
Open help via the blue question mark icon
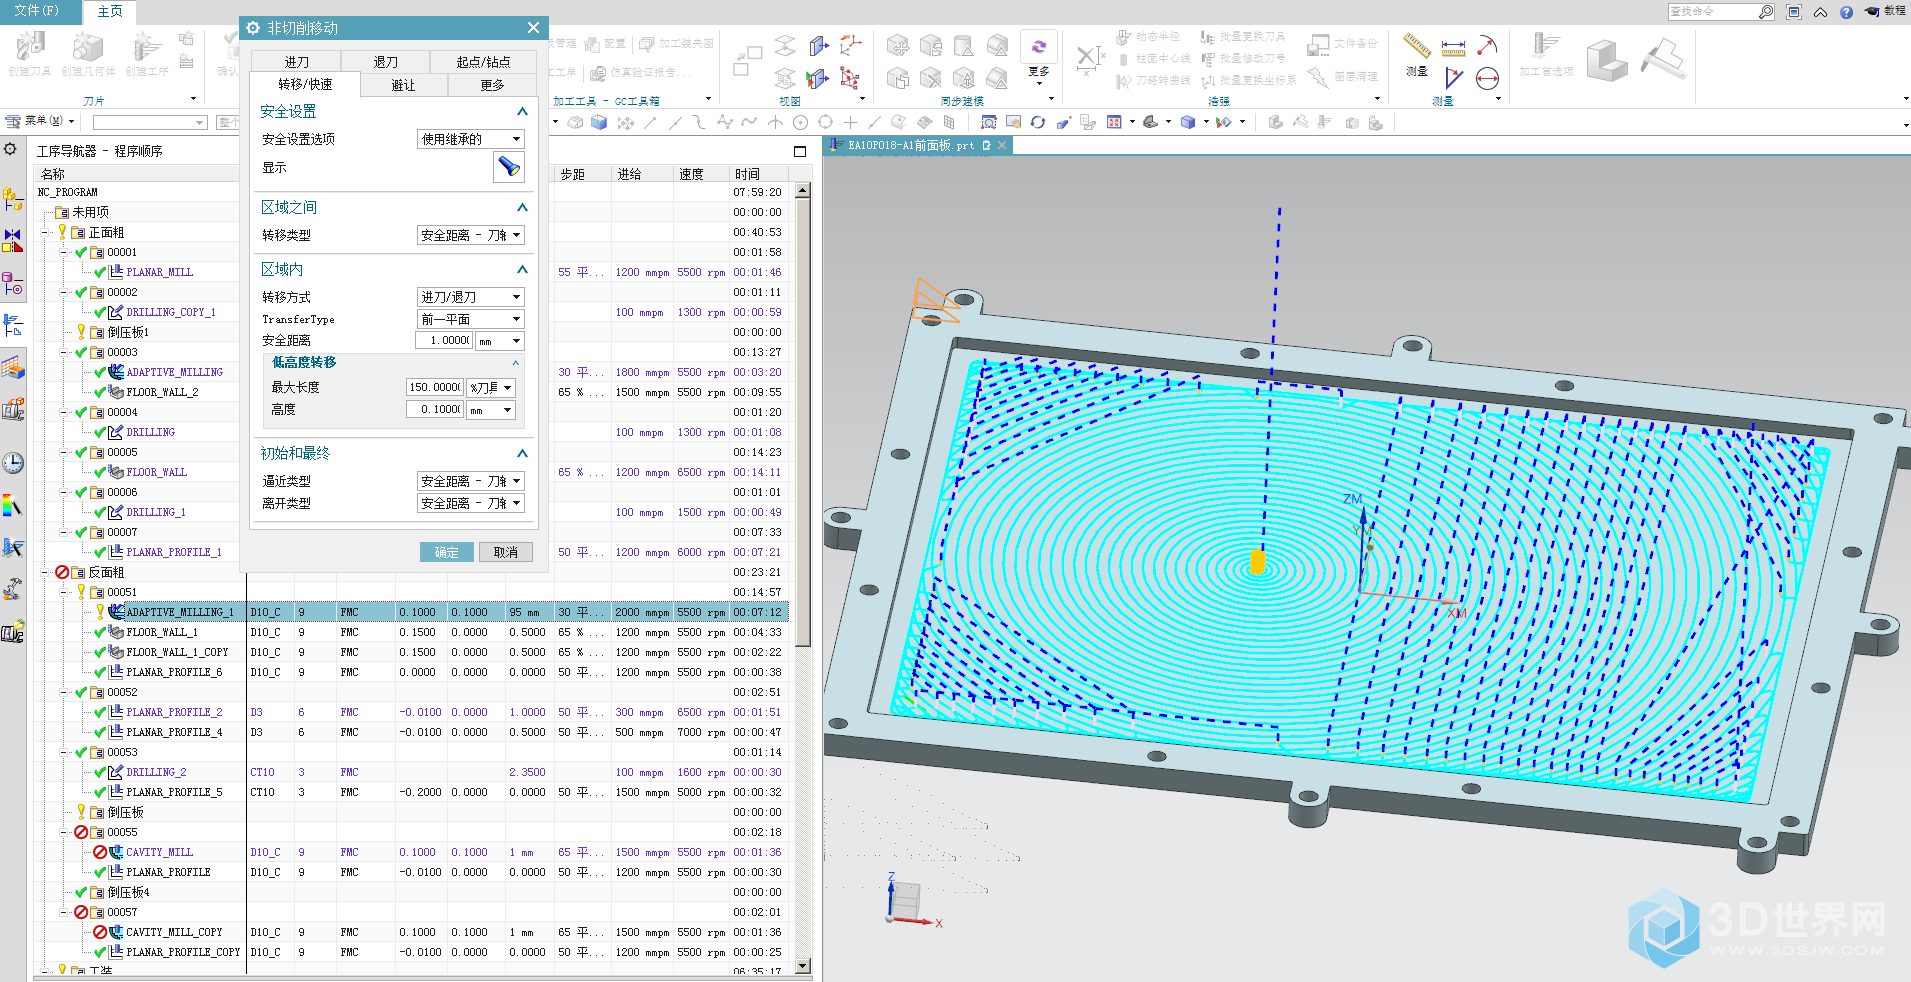[x=1846, y=12]
